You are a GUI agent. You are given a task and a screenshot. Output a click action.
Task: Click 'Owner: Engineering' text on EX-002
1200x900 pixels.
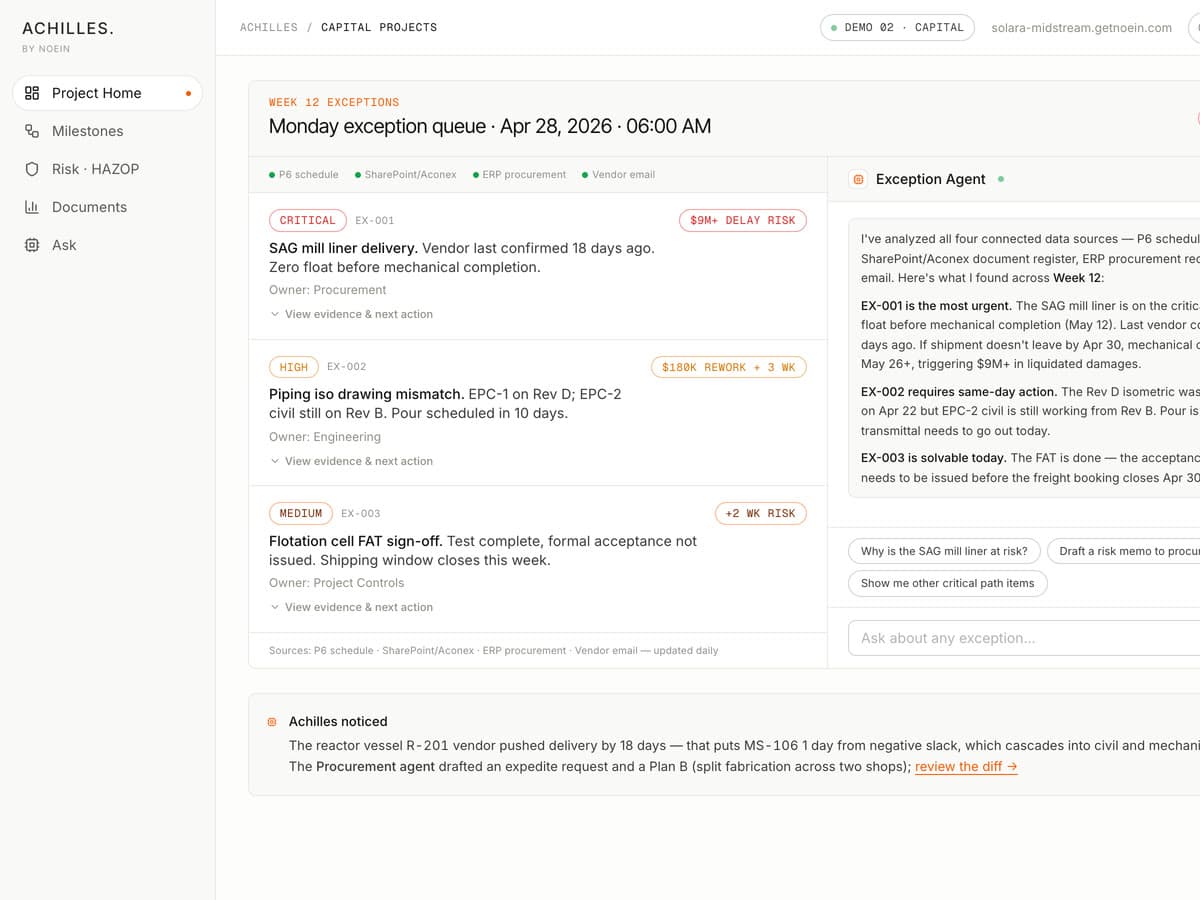(325, 437)
